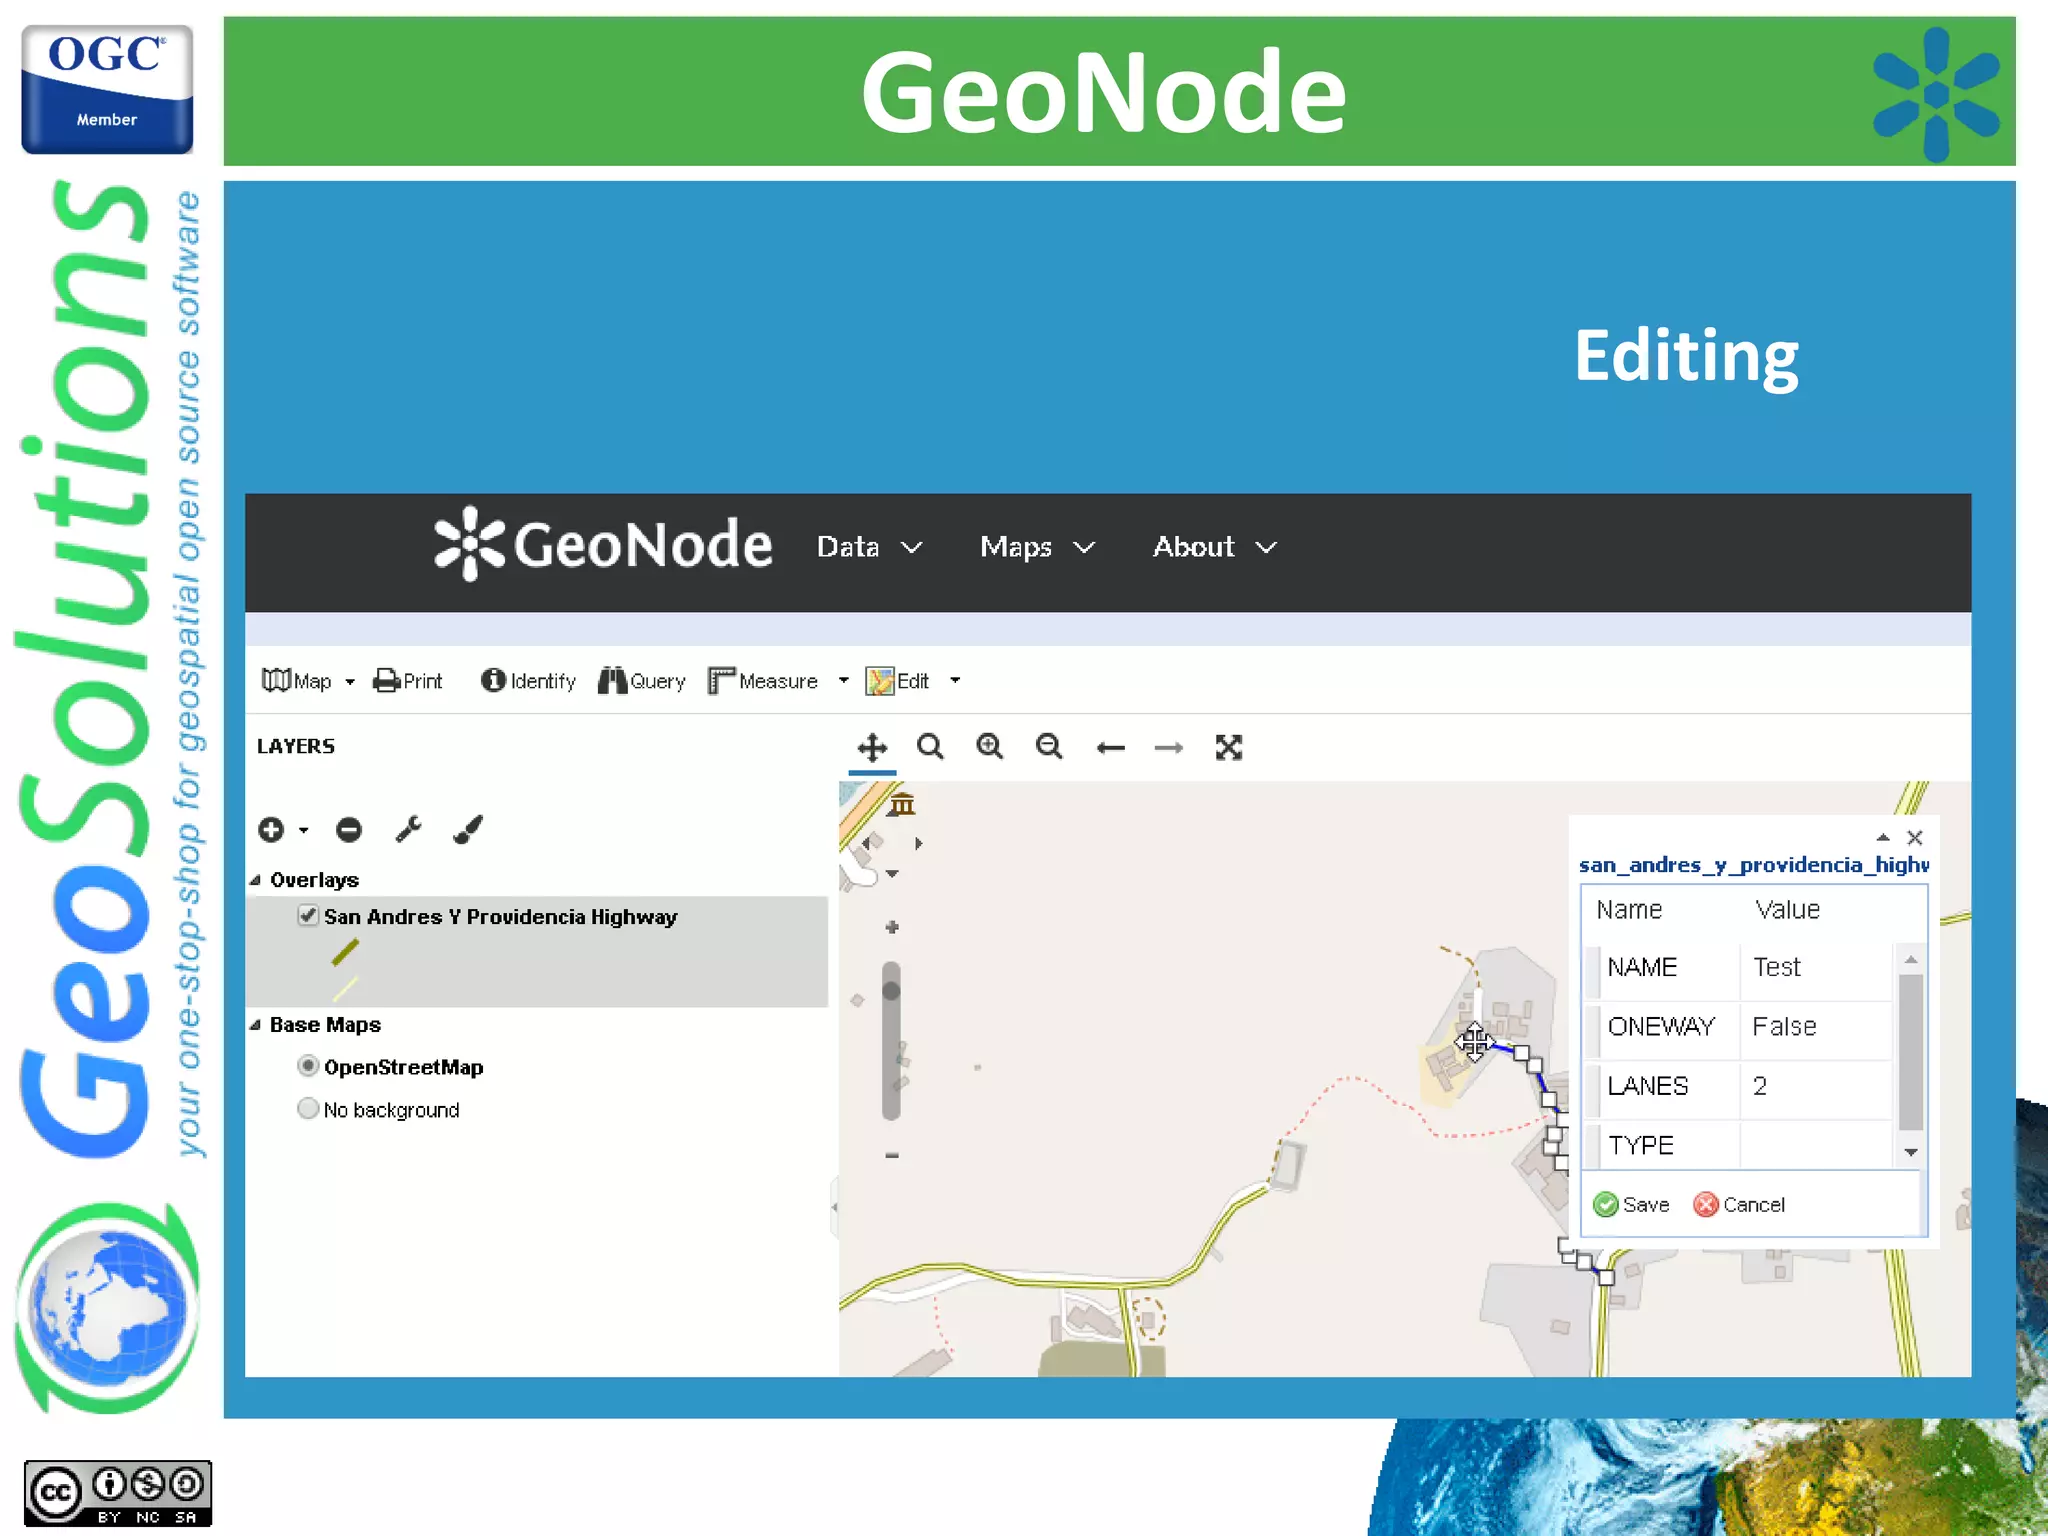
Task: Edit the ONEWAY value False cell
Action: point(1815,1027)
